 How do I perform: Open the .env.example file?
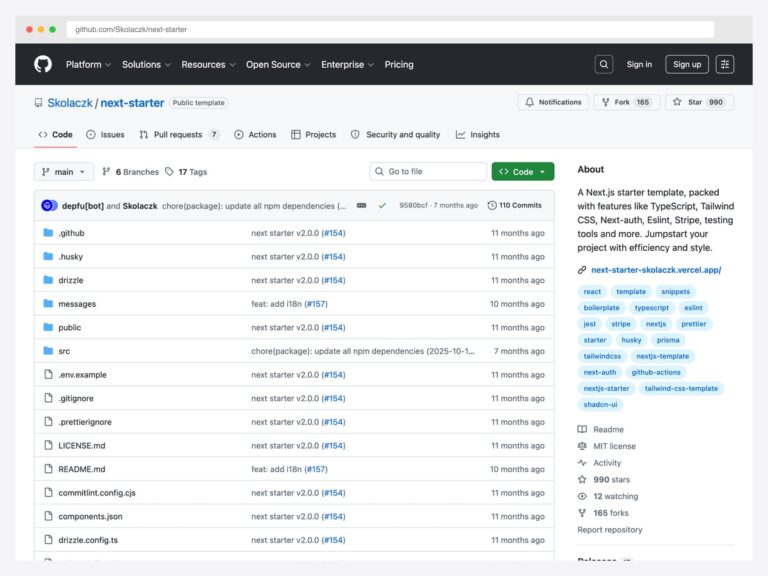82,375
